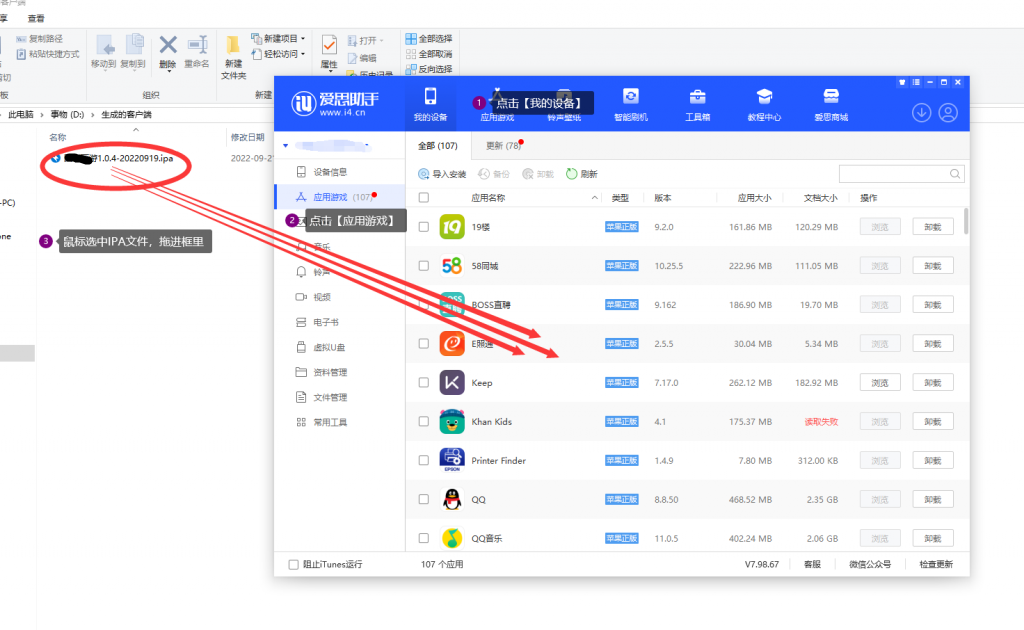Select 虚拟U盘 in the sidebar
Image resolution: width=1024 pixels, height=630 pixels.
[340, 347]
